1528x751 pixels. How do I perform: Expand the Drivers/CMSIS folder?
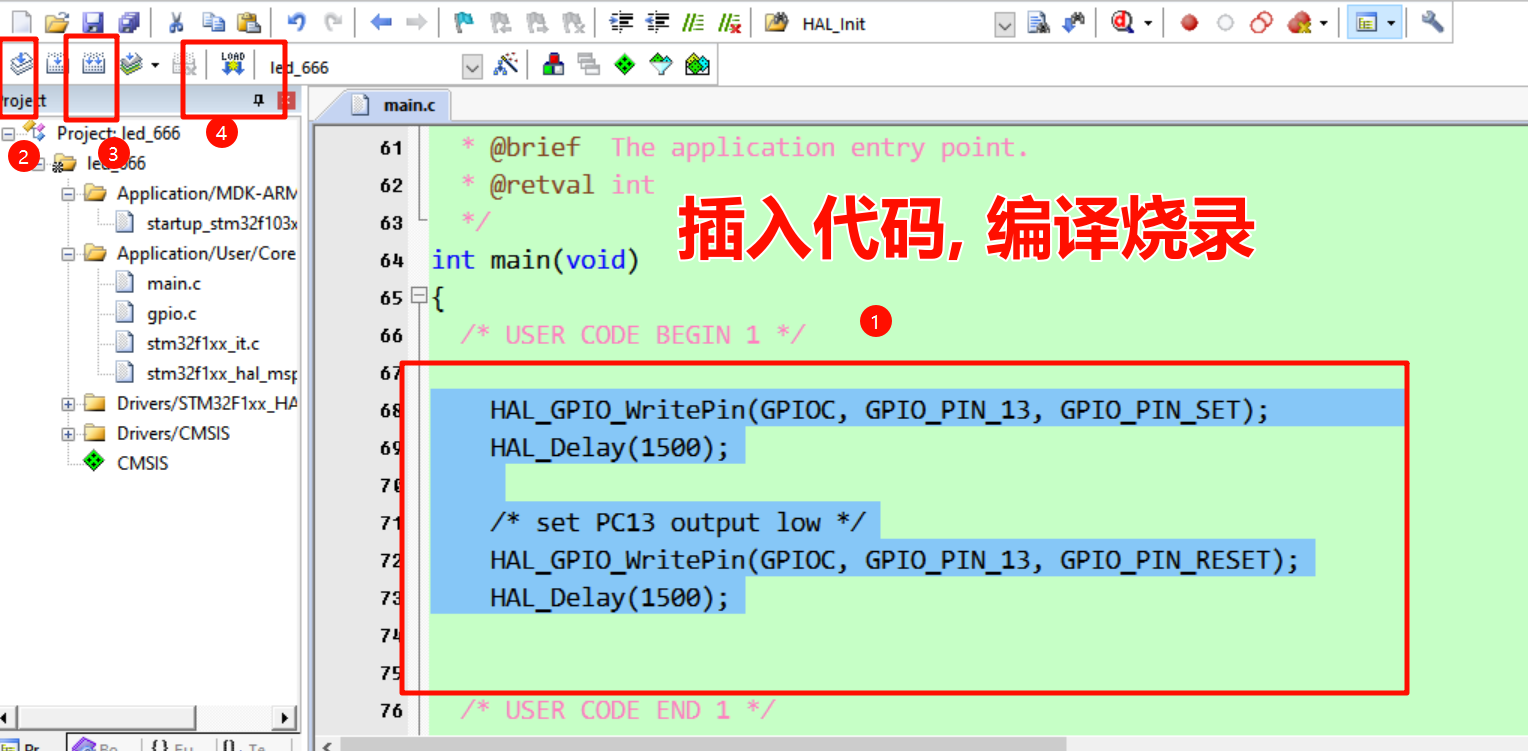click(69, 433)
